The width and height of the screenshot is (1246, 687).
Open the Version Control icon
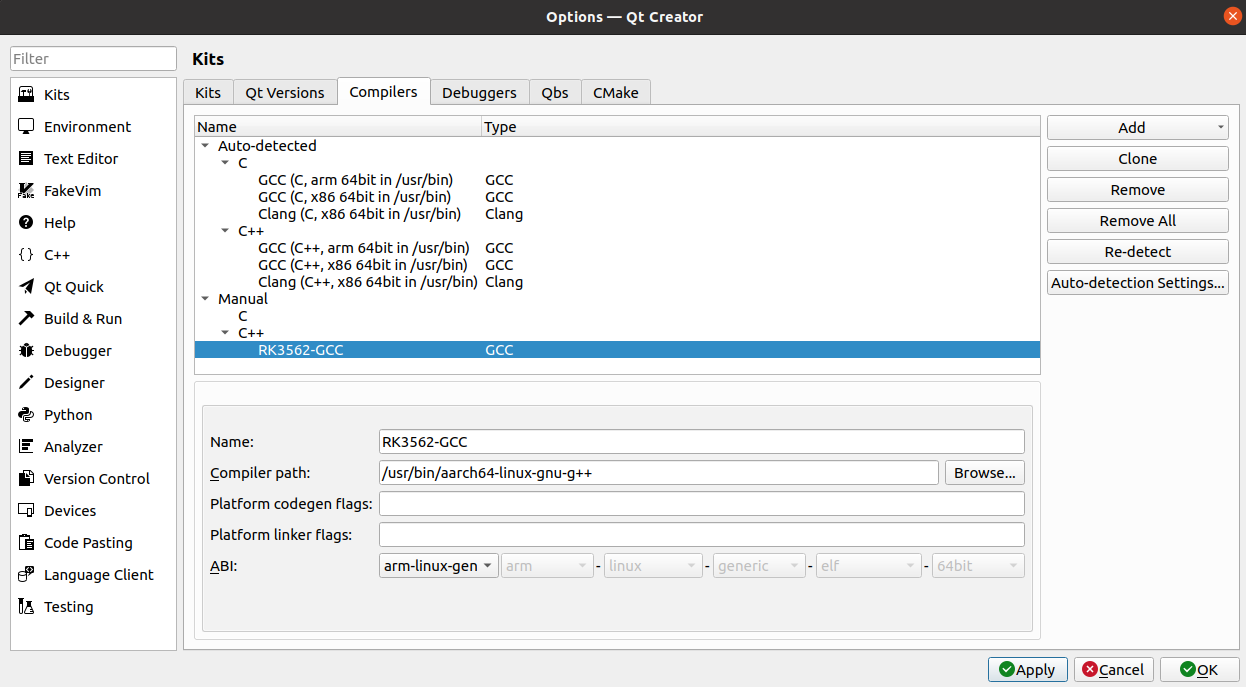(26, 478)
